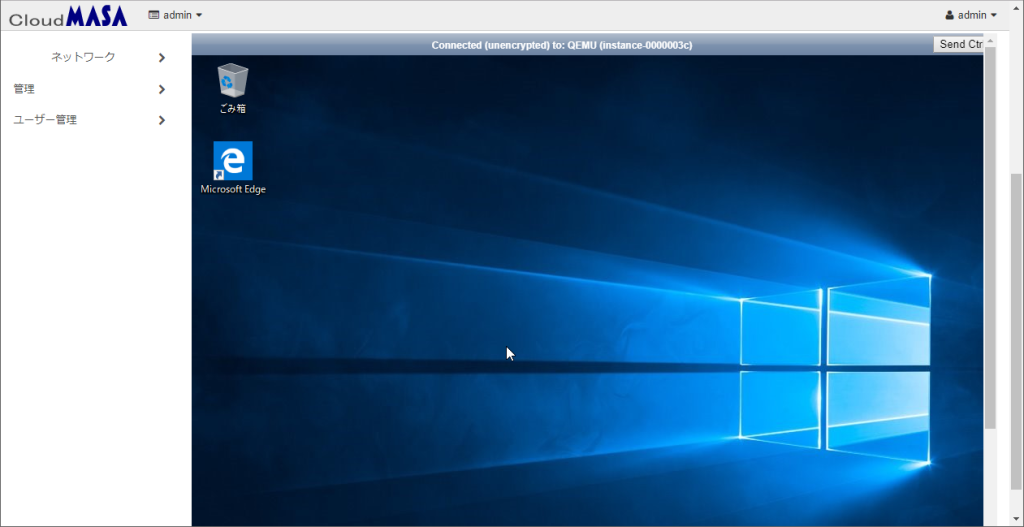Click the browser window scrollbar down arrow
Viewport: 1024px width, 527px height.
[1017, 519]
